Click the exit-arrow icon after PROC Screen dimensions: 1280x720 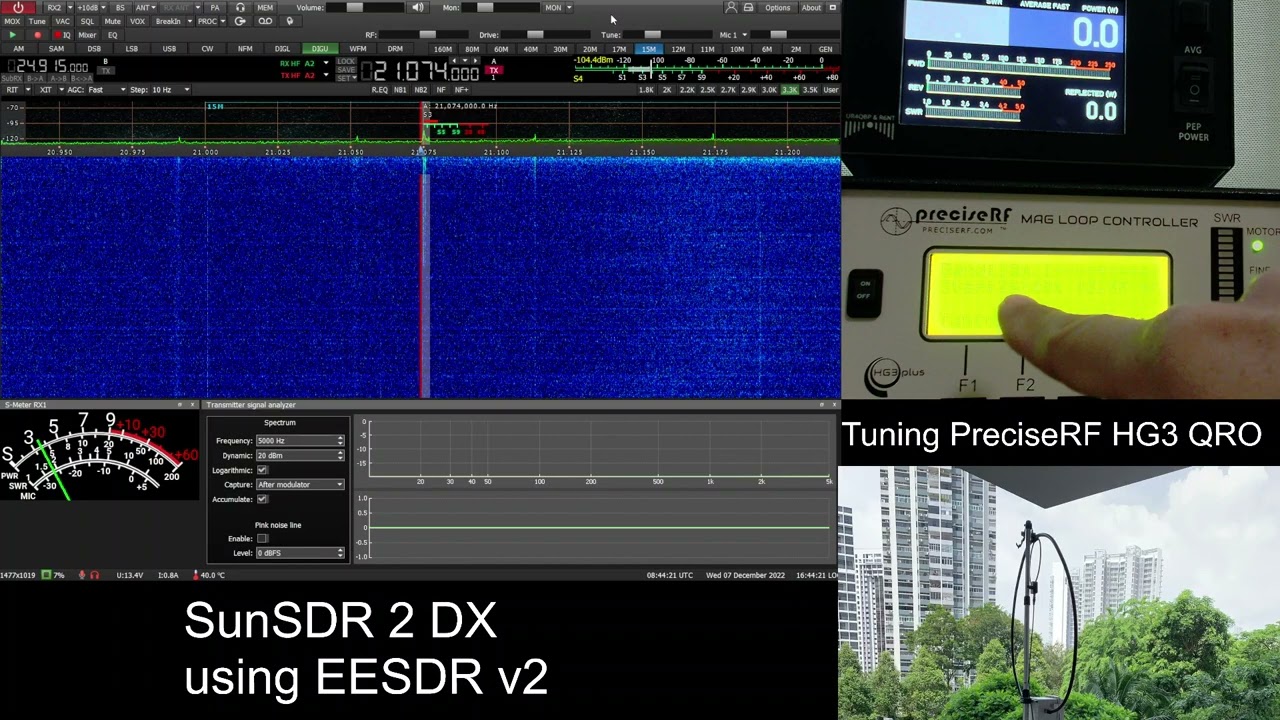pos(240,21)
